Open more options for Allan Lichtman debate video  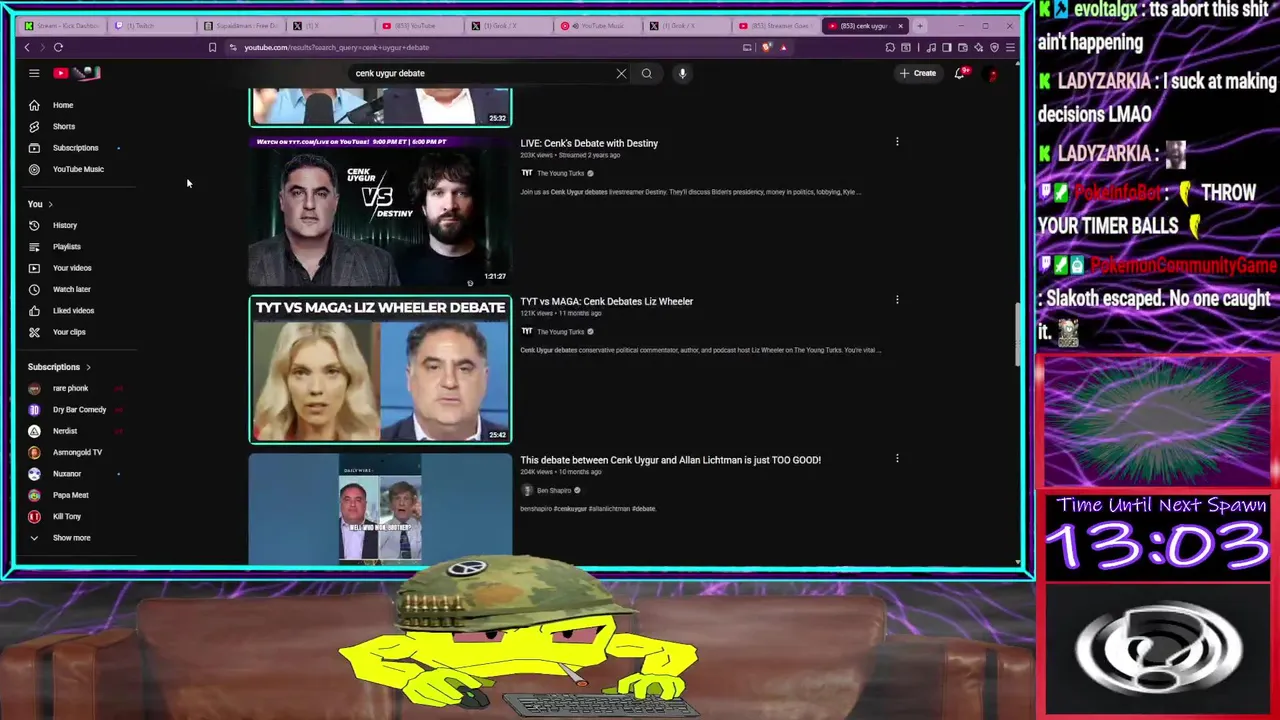[x=897, y=459]
